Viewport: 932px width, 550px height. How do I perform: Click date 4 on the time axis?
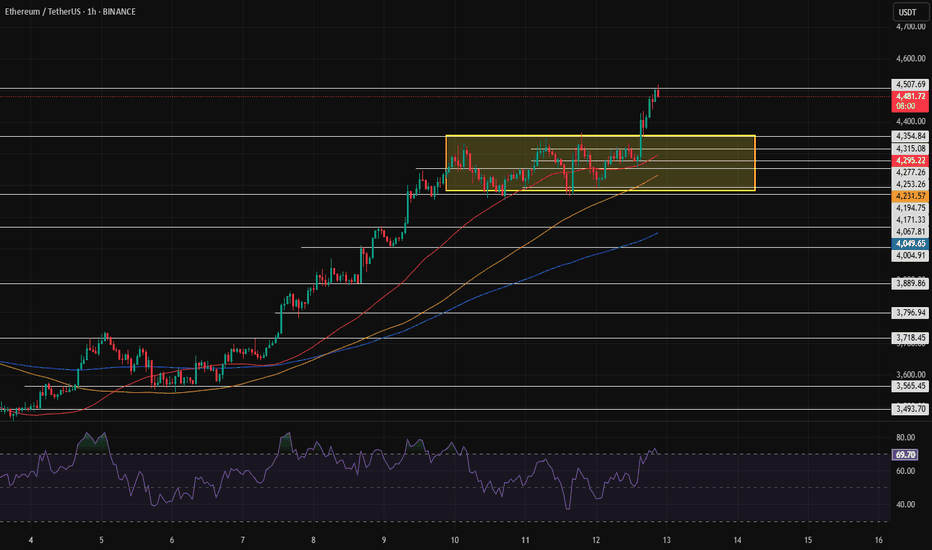pos(31,540)
